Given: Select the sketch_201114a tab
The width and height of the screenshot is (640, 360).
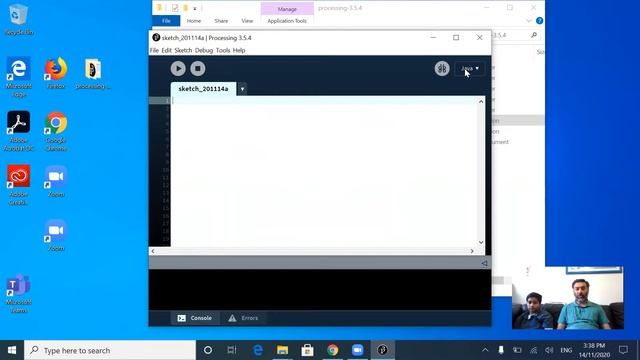Looking at the screenshot, I should point(203,89).
